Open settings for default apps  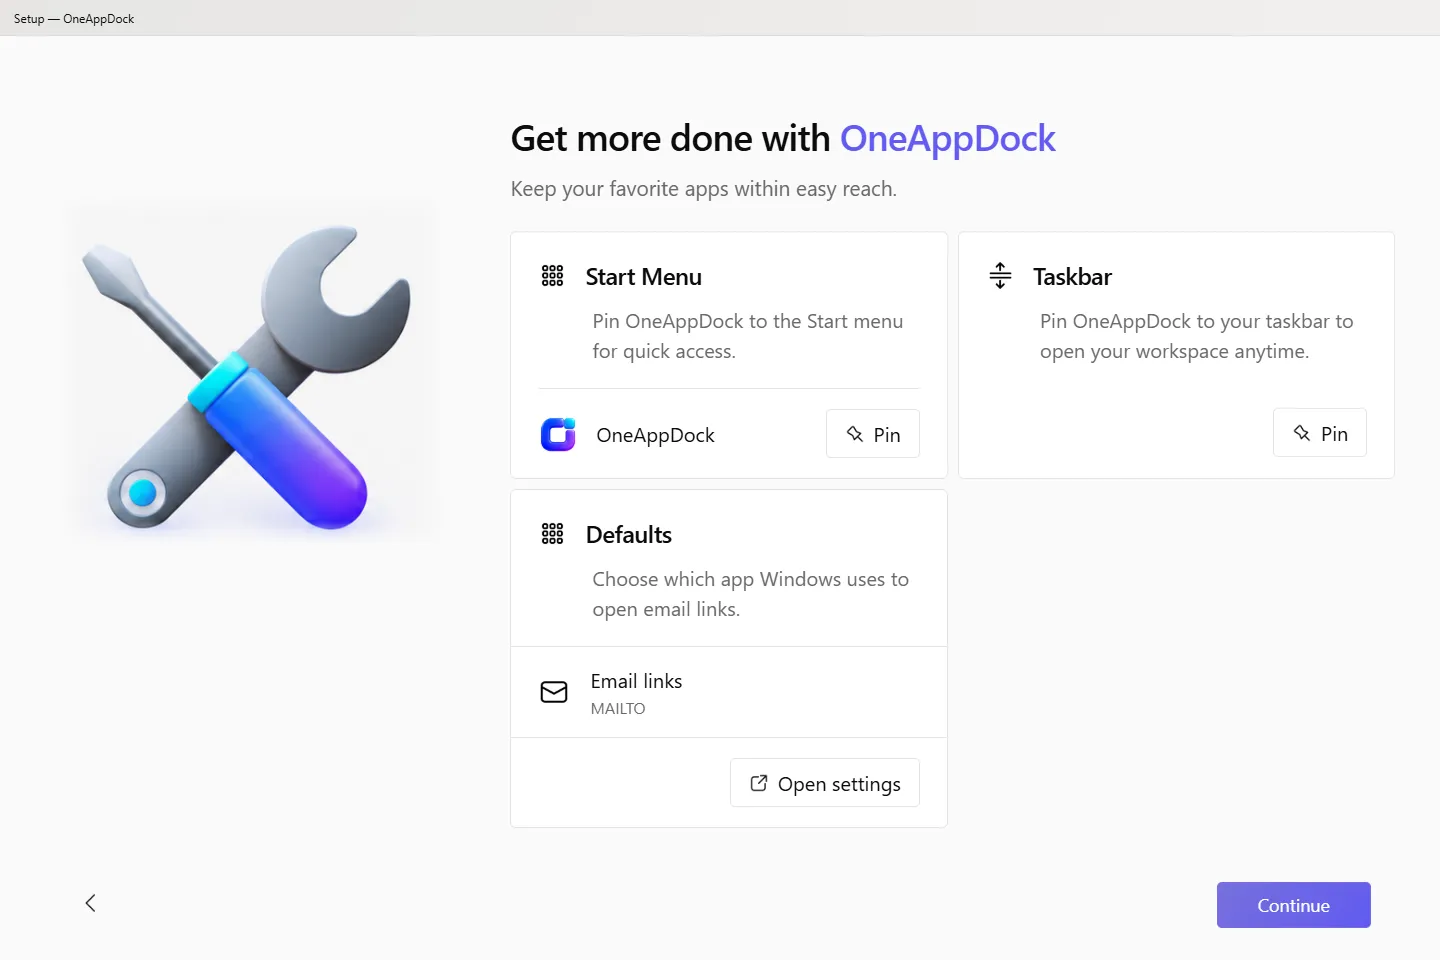click(x=825, y=783)
